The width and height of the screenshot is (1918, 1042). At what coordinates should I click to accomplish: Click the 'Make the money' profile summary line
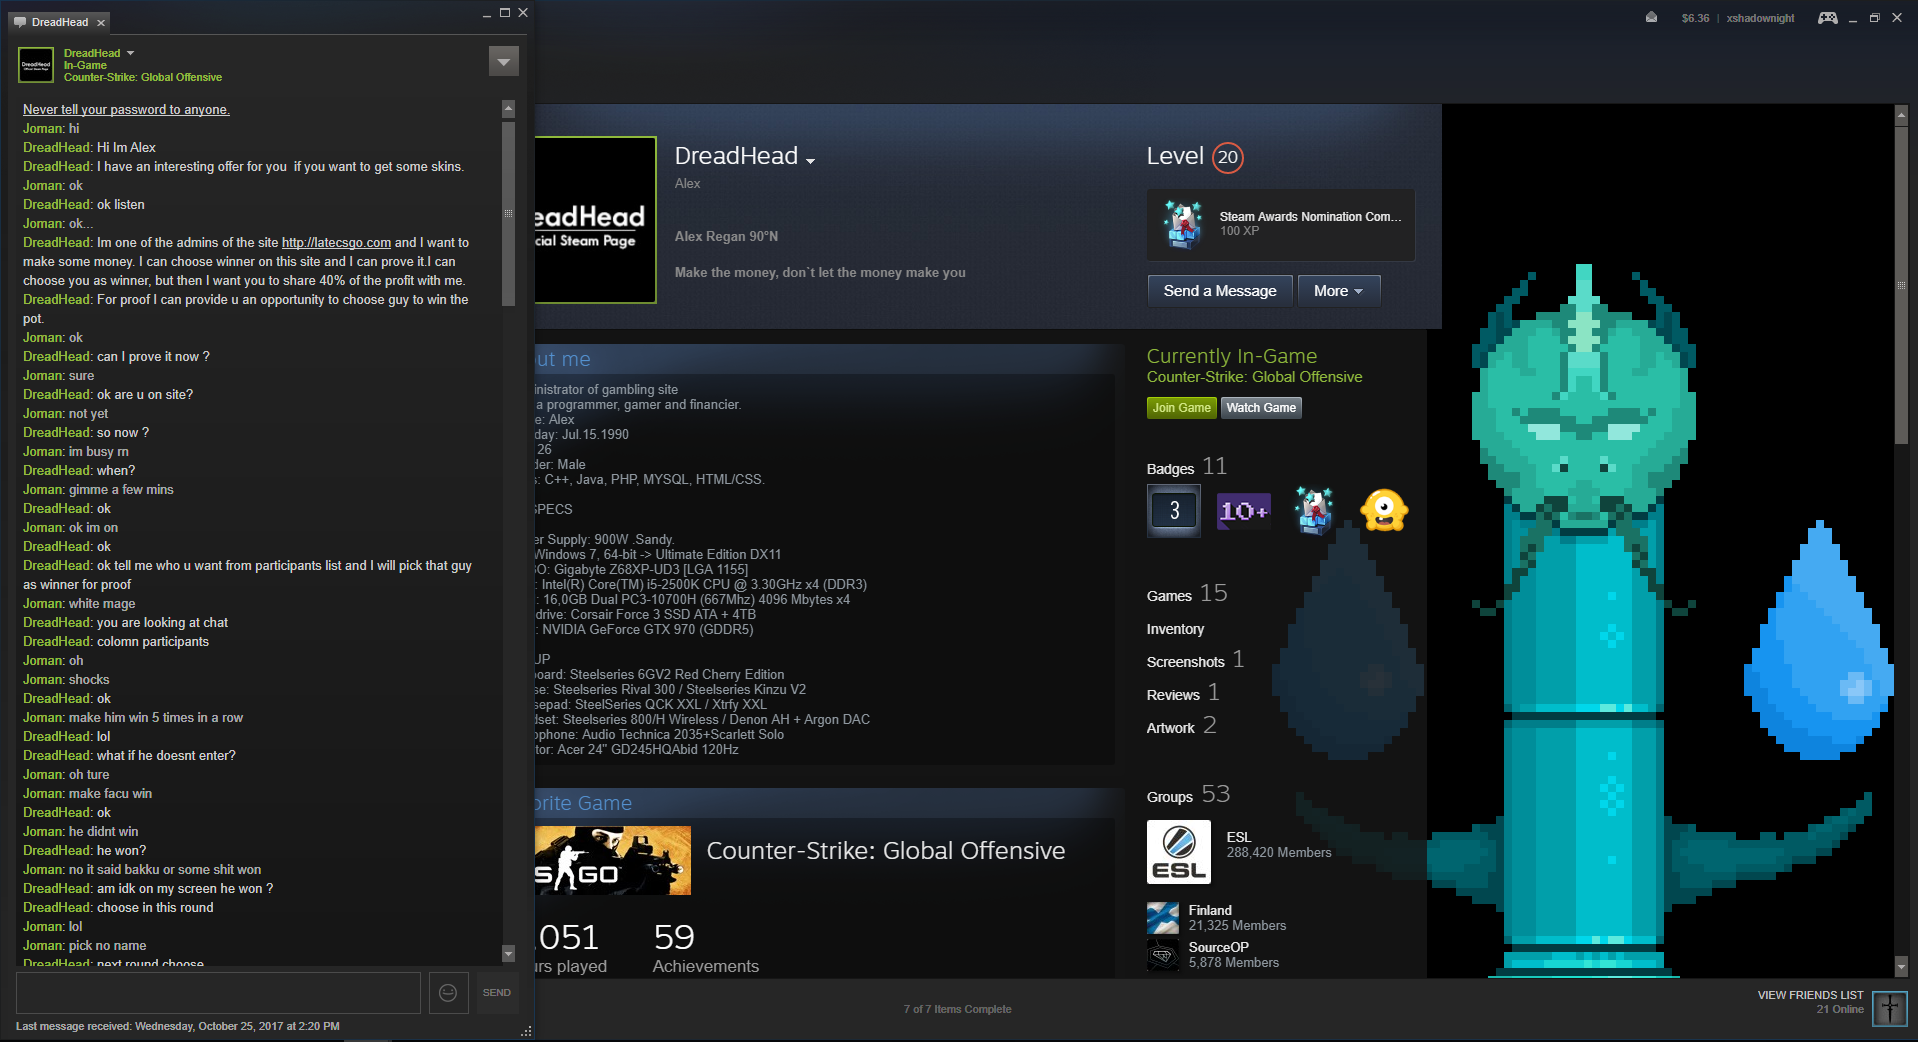(x=820, y=273)
